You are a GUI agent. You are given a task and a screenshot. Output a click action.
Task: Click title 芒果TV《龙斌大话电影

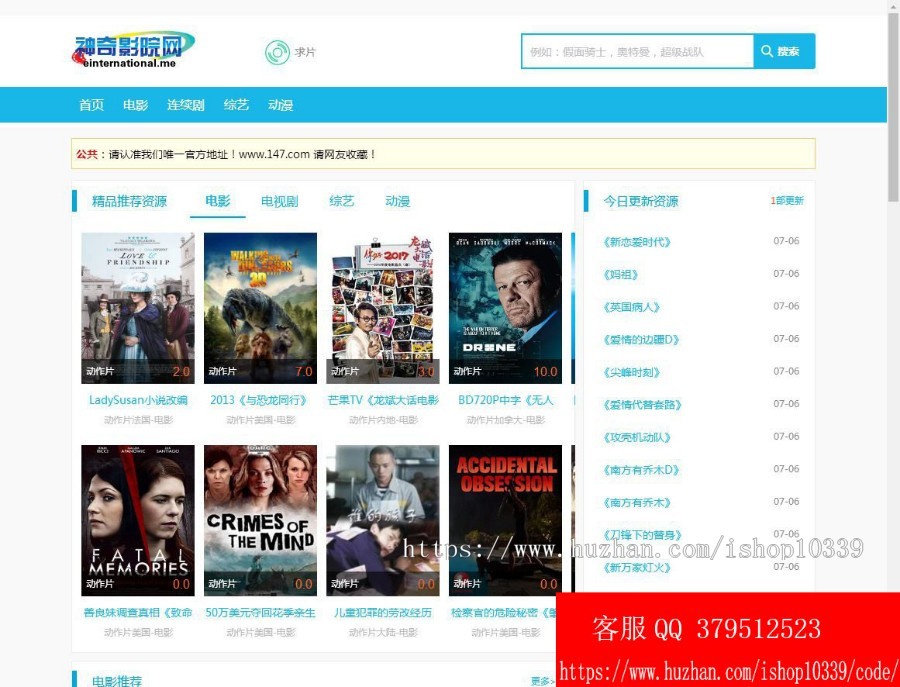383,400
